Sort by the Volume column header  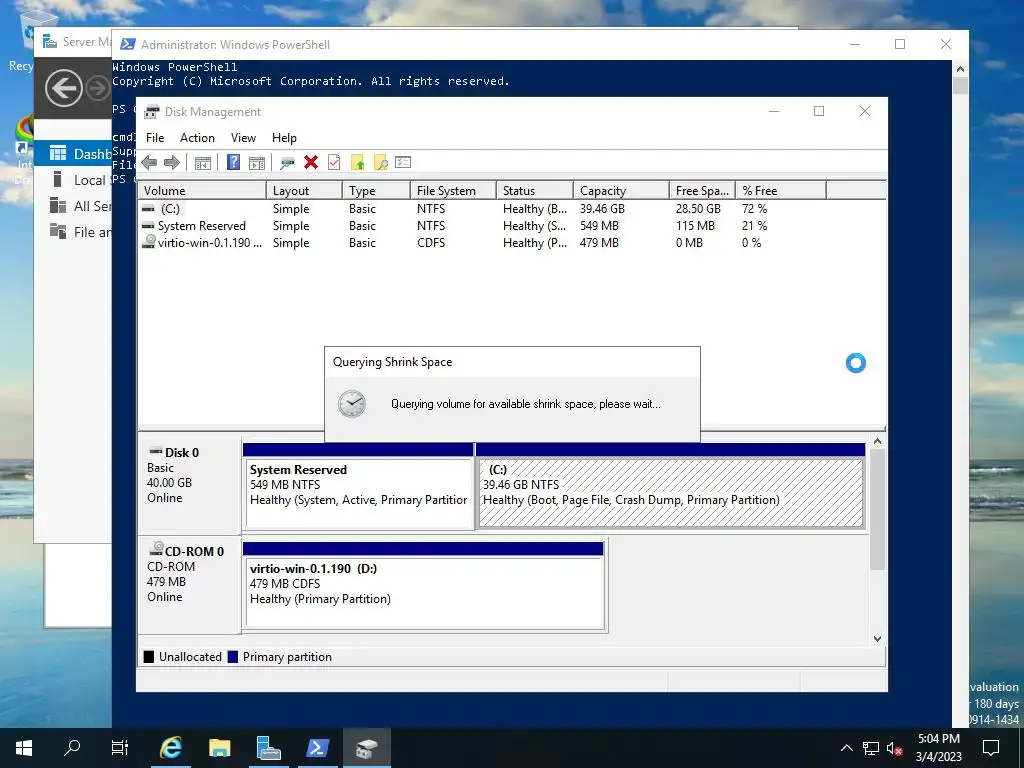(202, 191)
